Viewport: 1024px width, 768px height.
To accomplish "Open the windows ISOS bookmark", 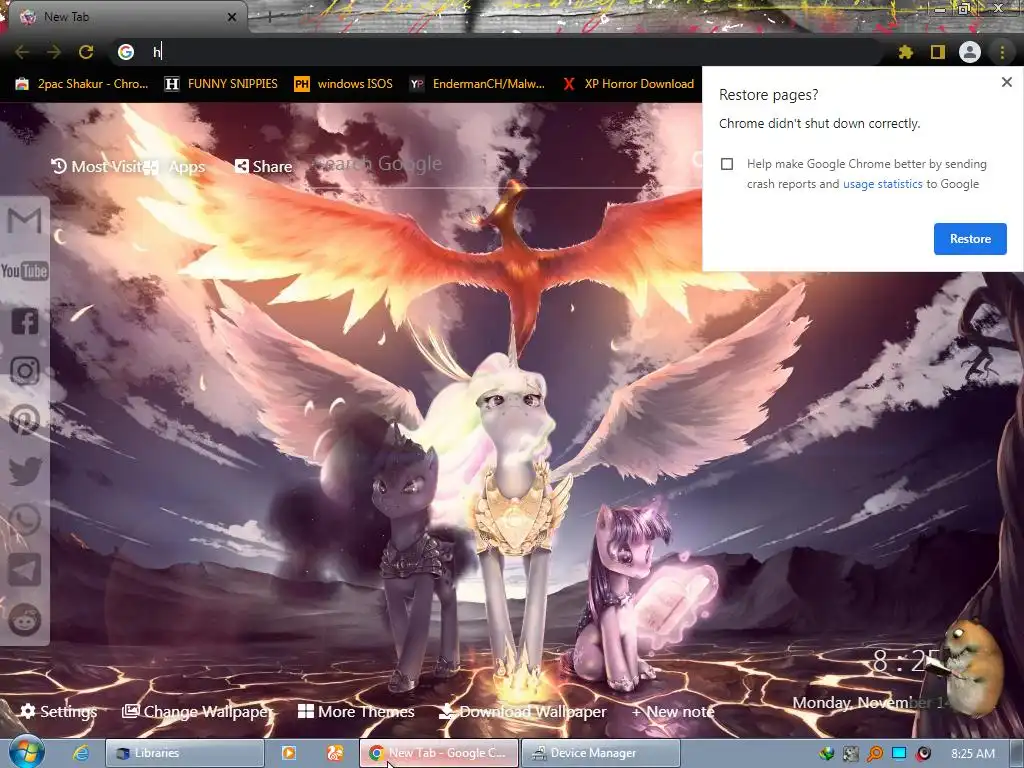I will (344, 84).
